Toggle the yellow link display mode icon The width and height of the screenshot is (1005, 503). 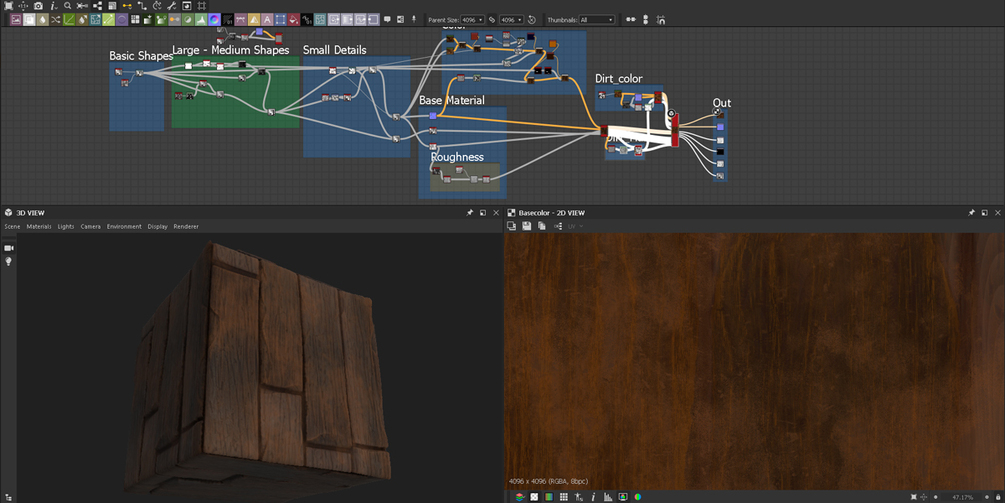(x=127, y=6)
